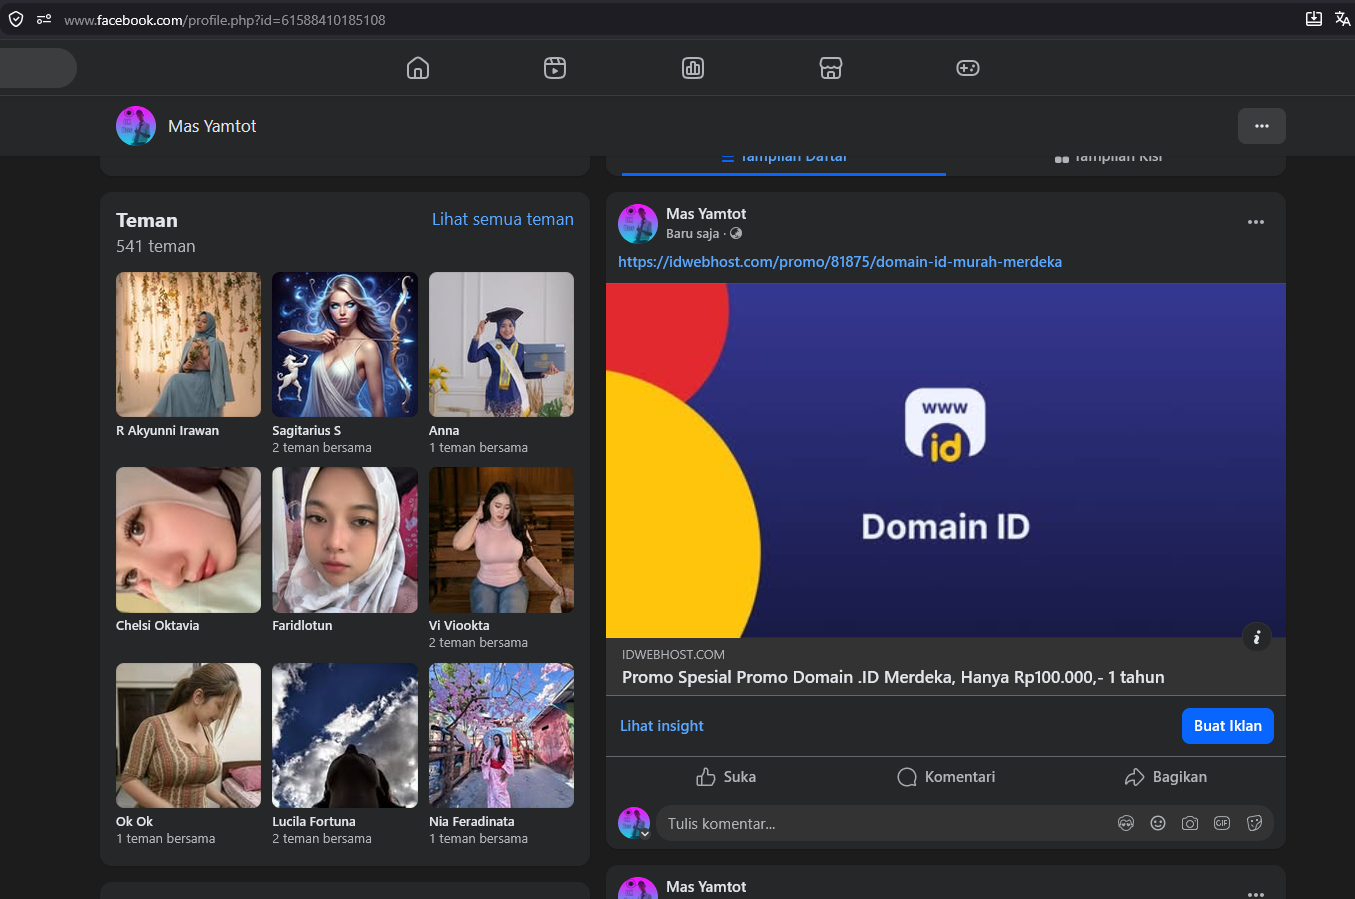Open R Akyunni Irawan's friend photo
This screenshot has width=1355, height=899.
(x=188, y=344)
